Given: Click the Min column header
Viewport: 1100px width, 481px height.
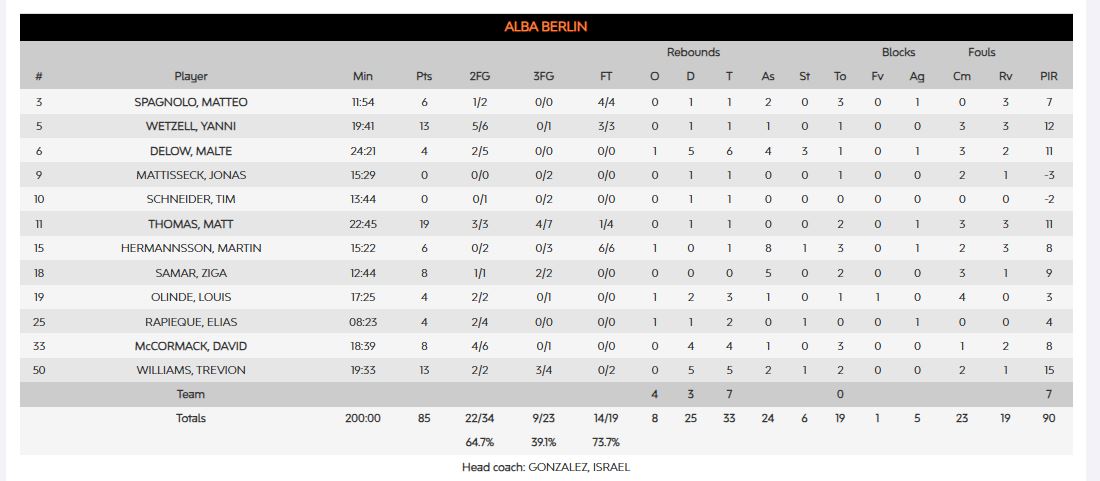Looking at the screenshot, I should (x=363, y=76).
